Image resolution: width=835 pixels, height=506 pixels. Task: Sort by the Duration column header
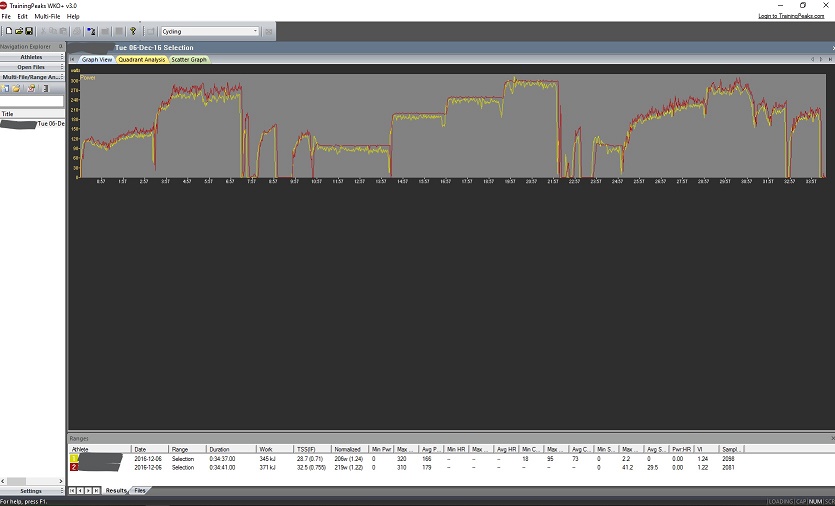click(231, 450)
